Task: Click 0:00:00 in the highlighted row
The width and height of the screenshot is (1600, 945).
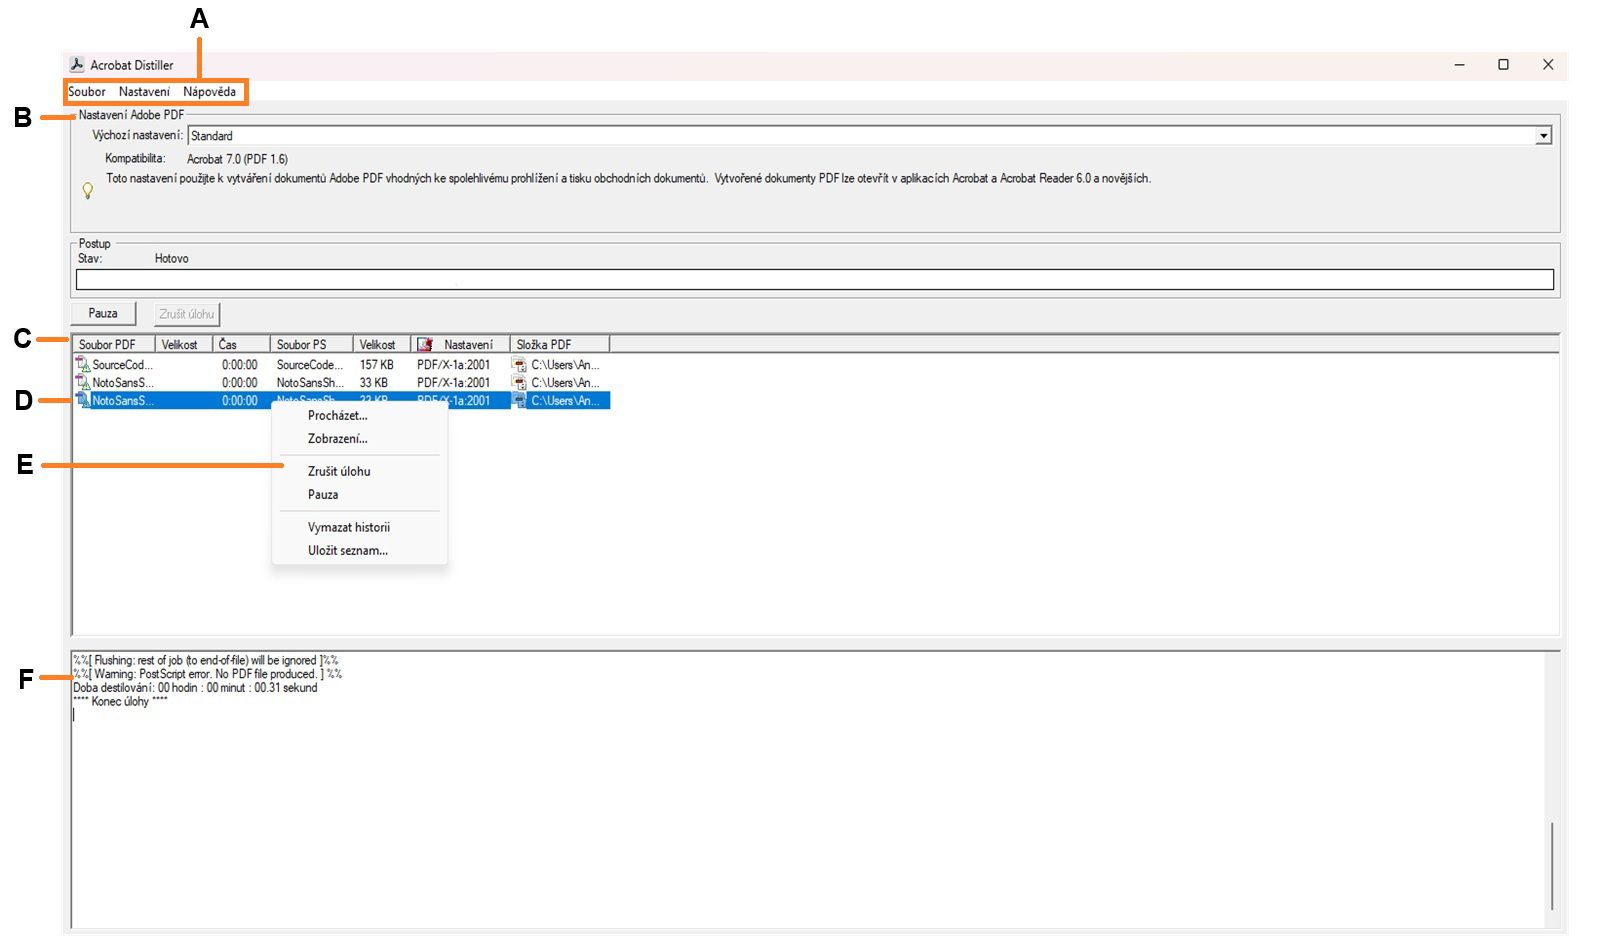Action: 240,401
